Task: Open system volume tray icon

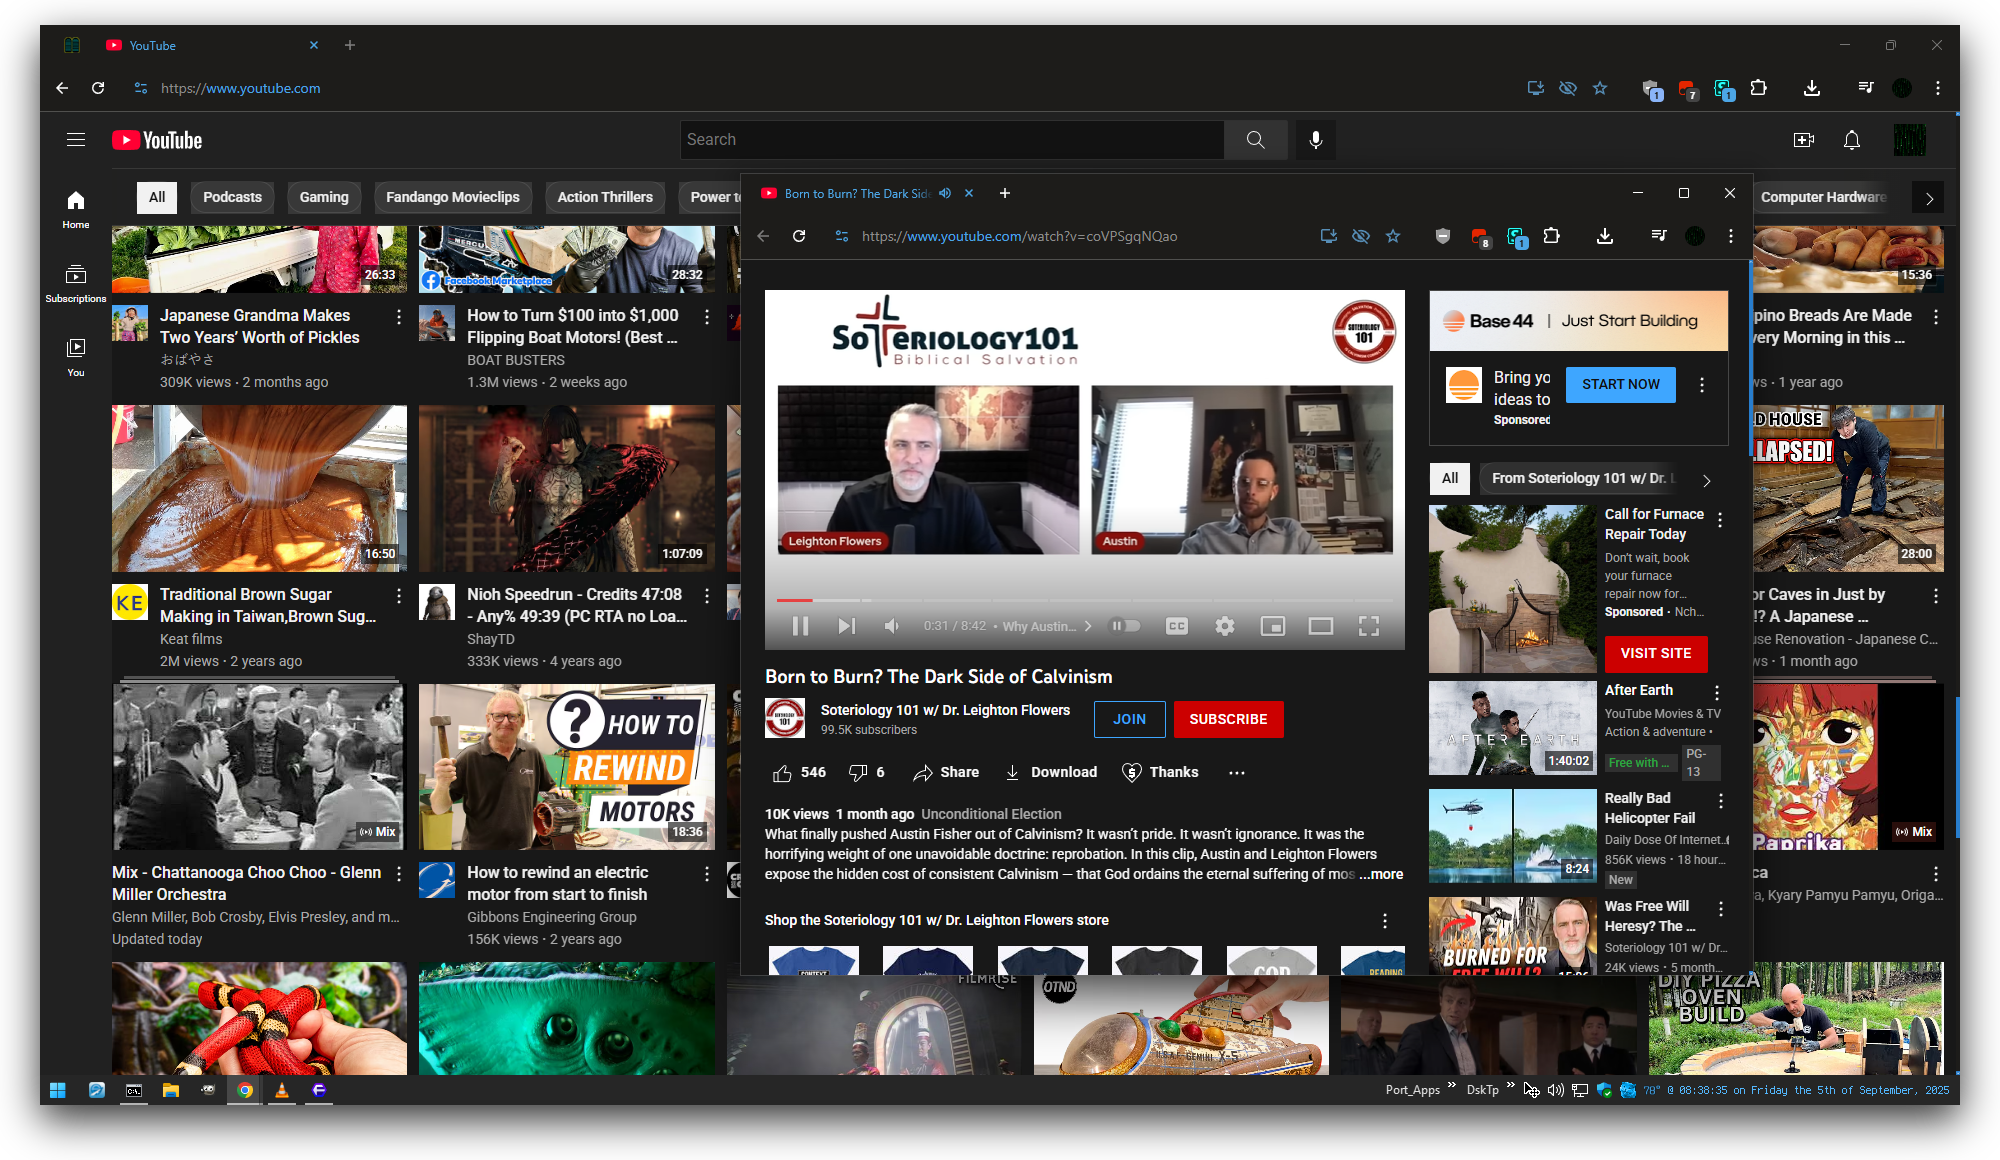Action: [1555, 1090]
